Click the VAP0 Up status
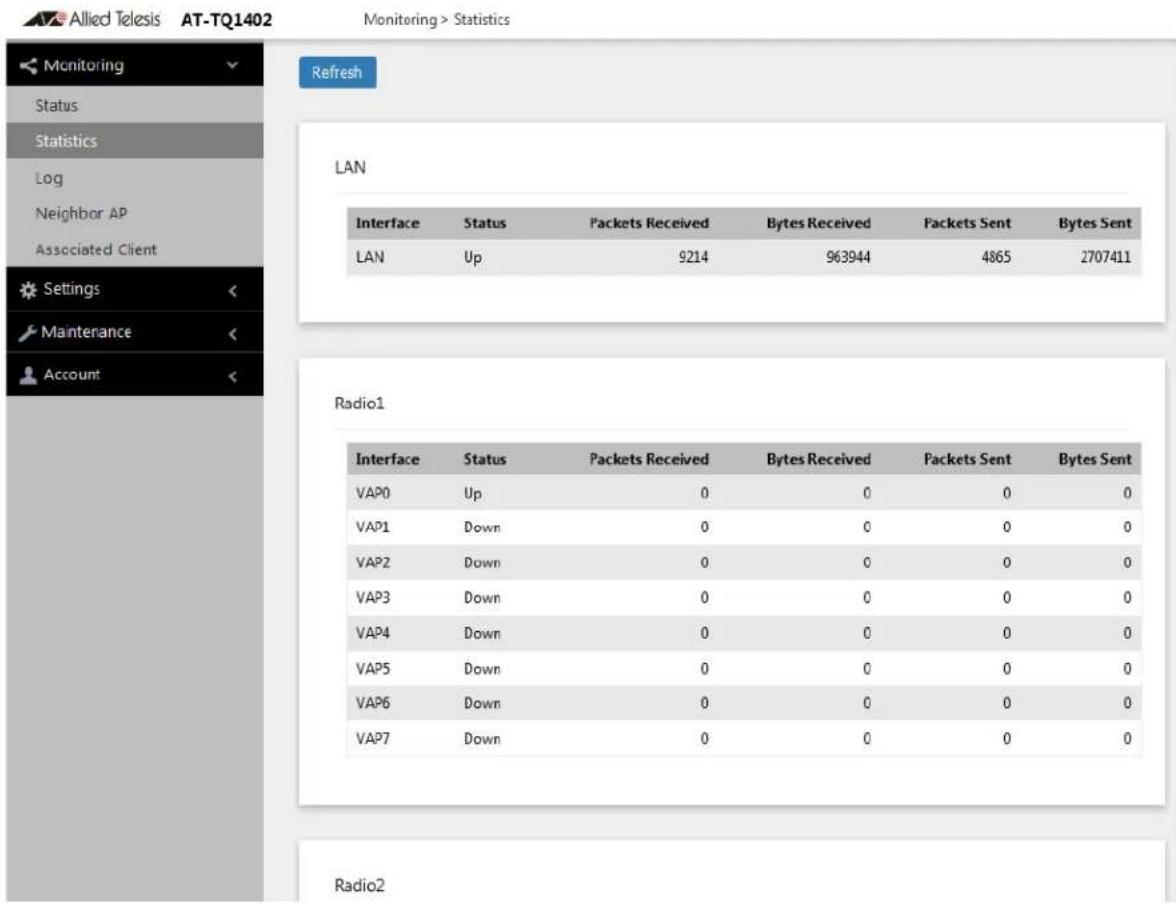The height and width of the screenshot is (904, 1176). 472,493
